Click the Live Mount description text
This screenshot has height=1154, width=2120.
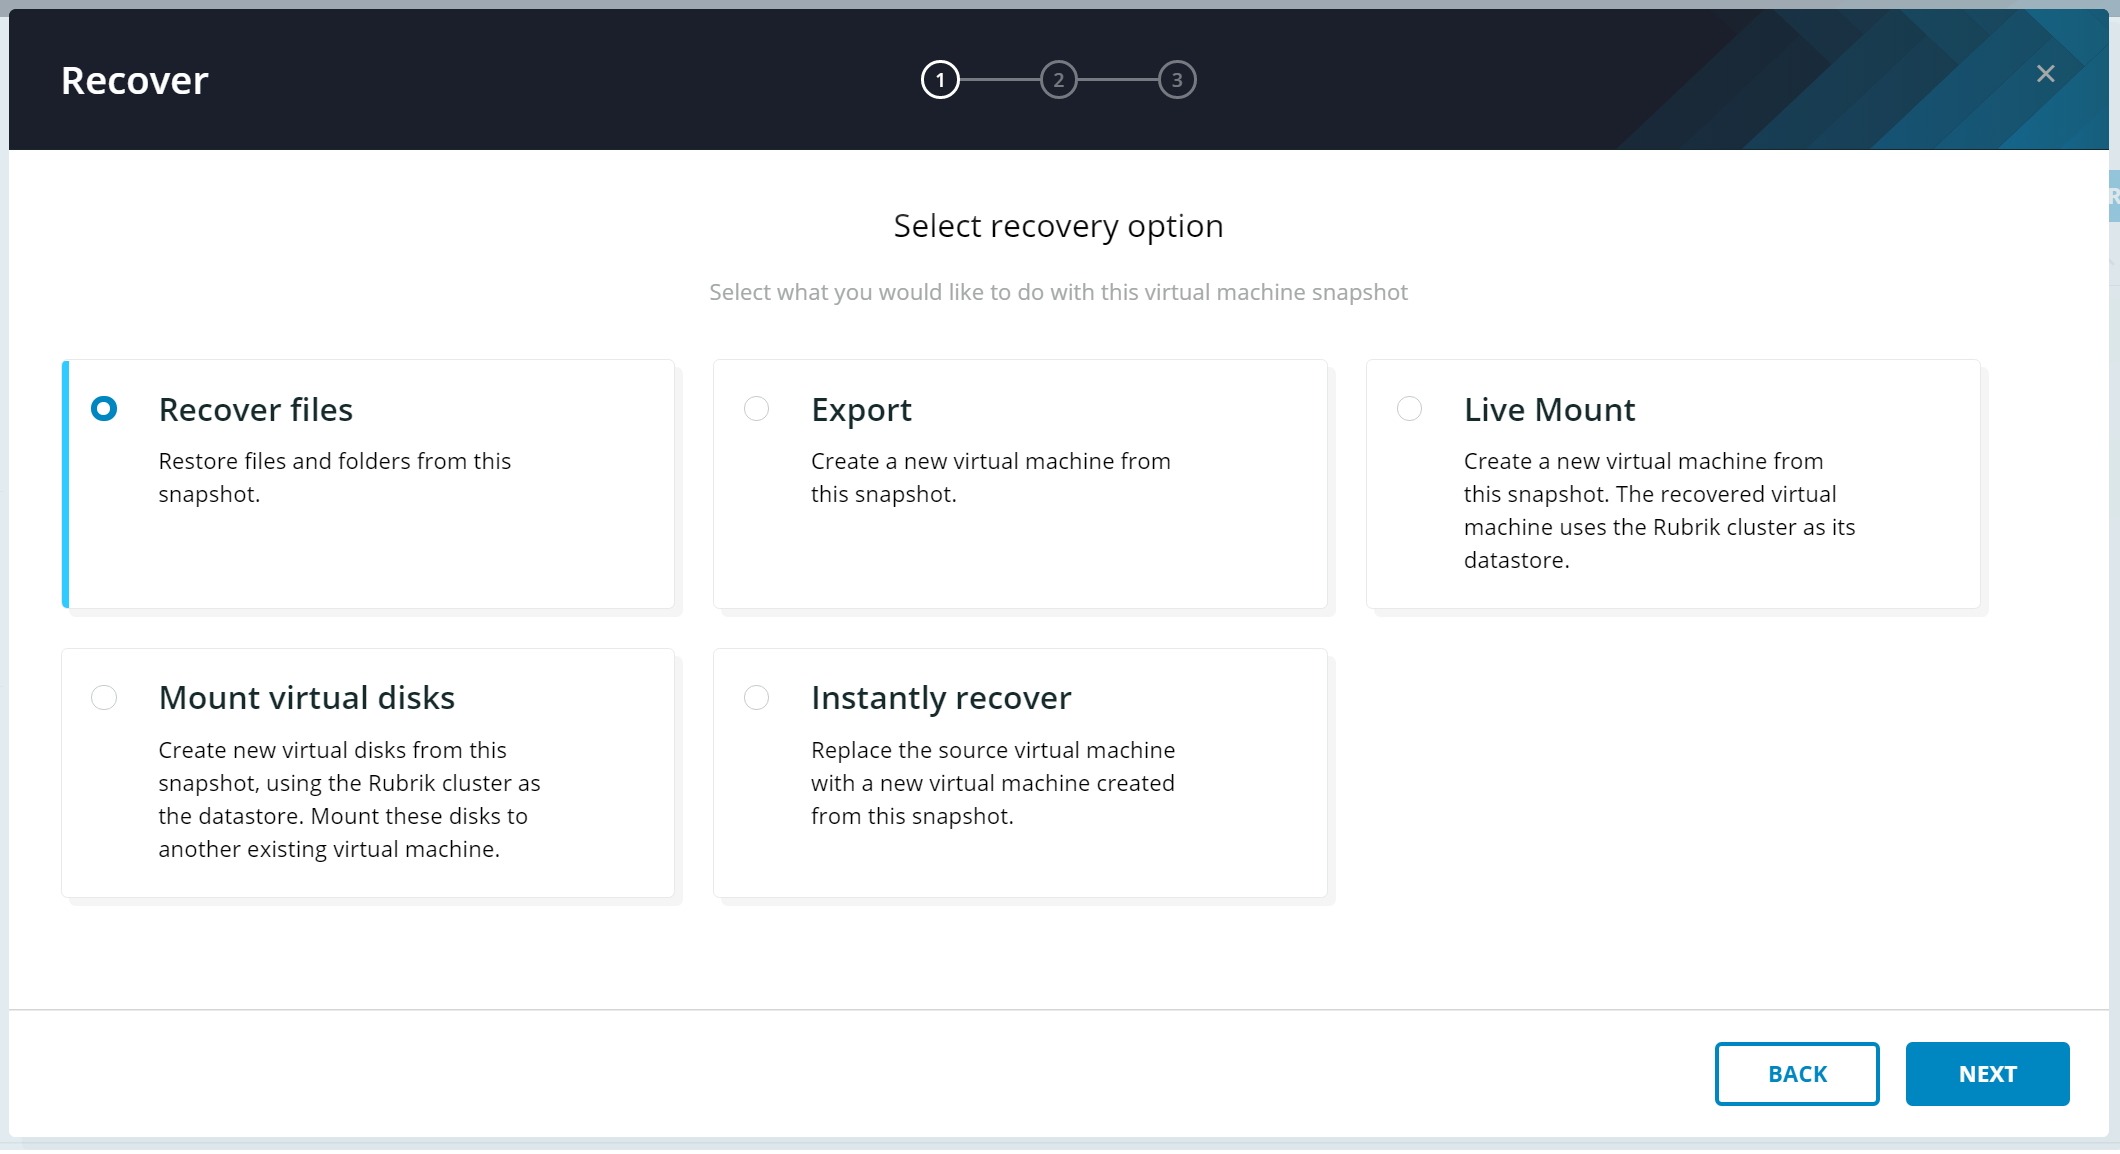pos(1658,510)
